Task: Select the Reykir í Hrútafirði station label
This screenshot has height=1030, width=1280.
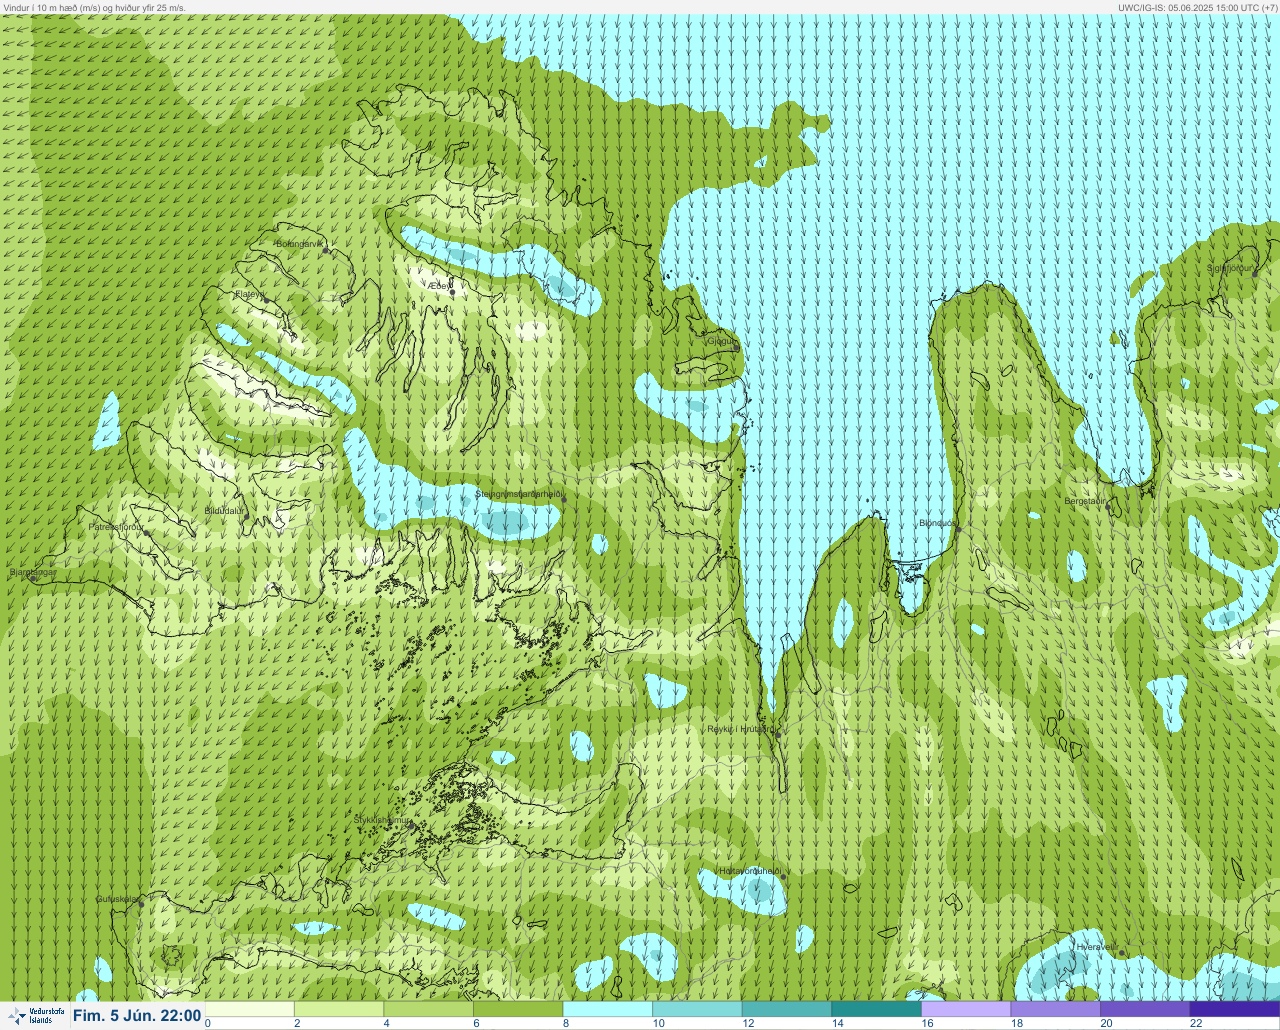Action: [741, 729]
